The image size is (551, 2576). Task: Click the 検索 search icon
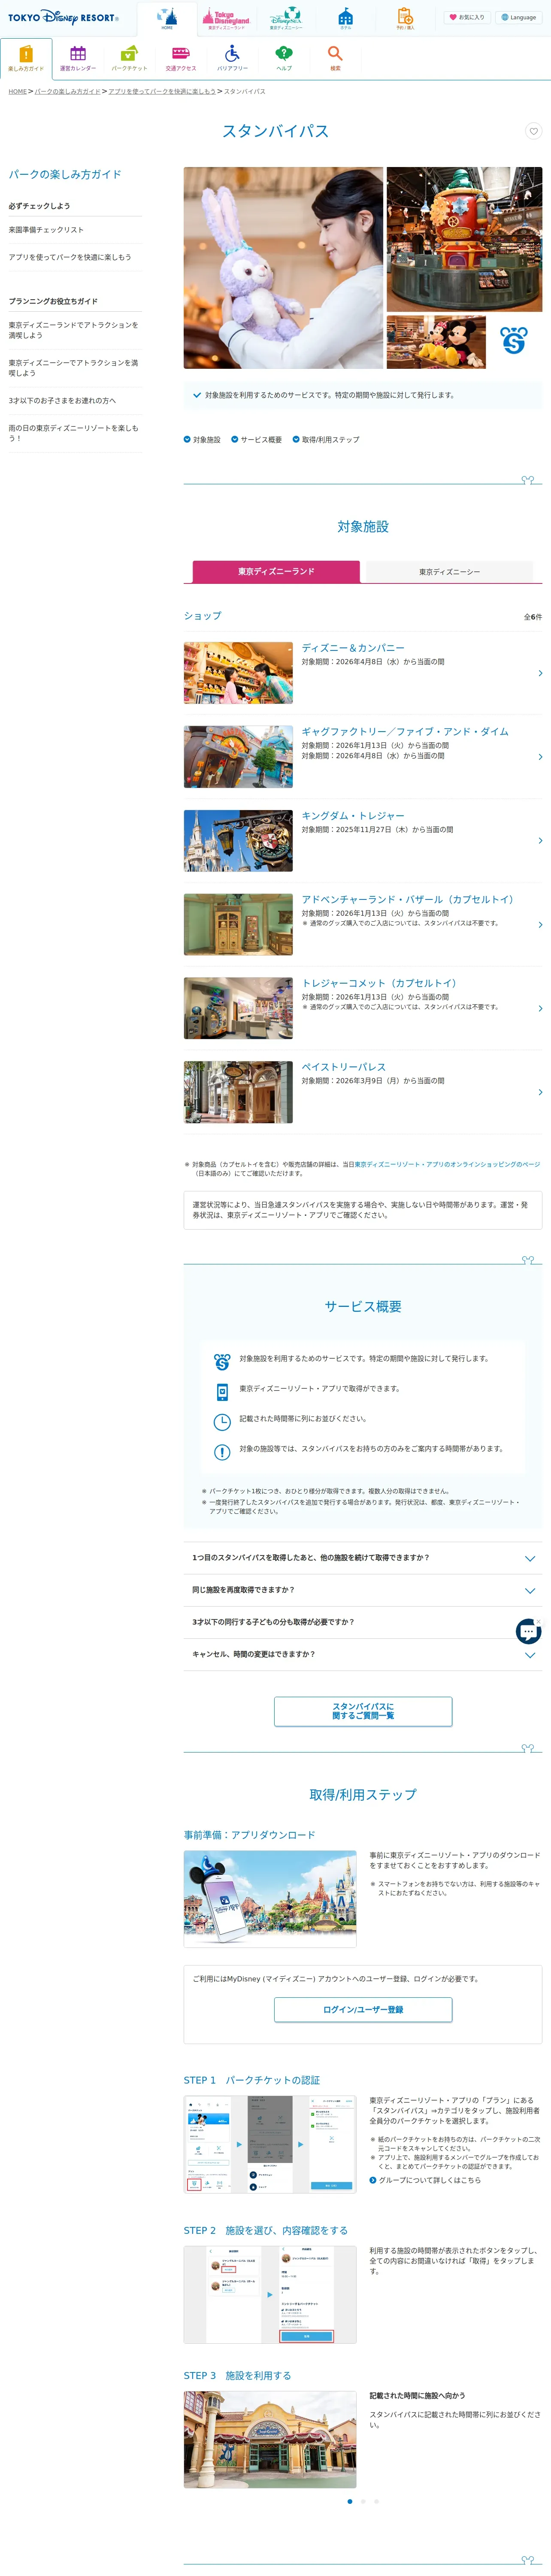(x=335, y=59)
